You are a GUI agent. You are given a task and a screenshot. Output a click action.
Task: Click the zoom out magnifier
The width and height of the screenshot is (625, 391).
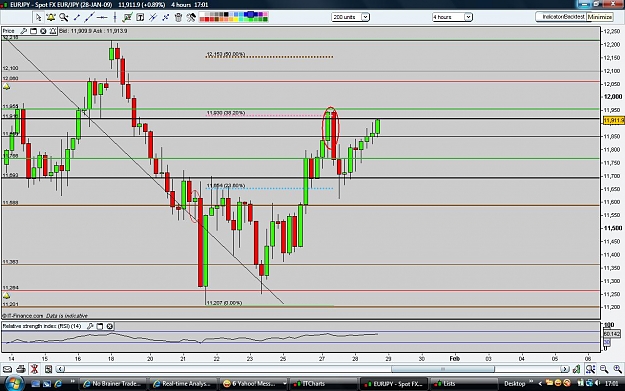click(604, 369)
